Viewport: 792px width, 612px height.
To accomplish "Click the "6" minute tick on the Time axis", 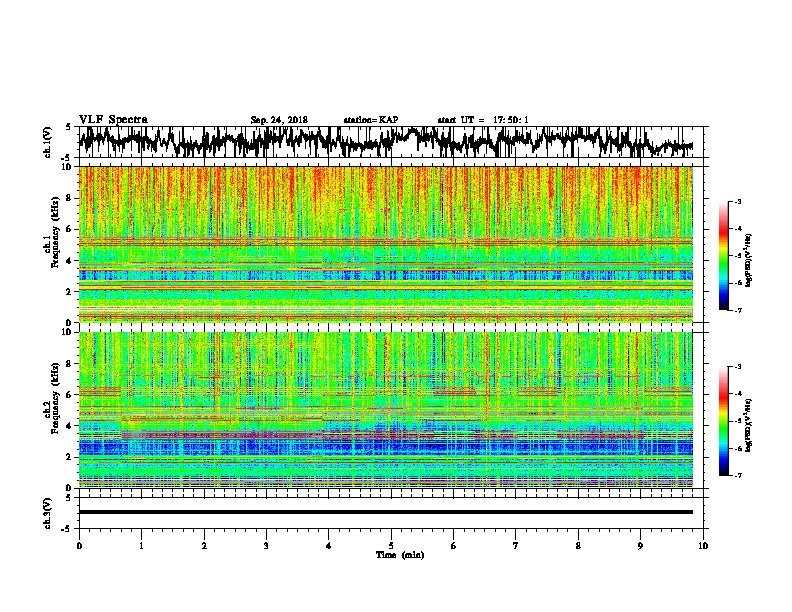I will pos(454,546).
